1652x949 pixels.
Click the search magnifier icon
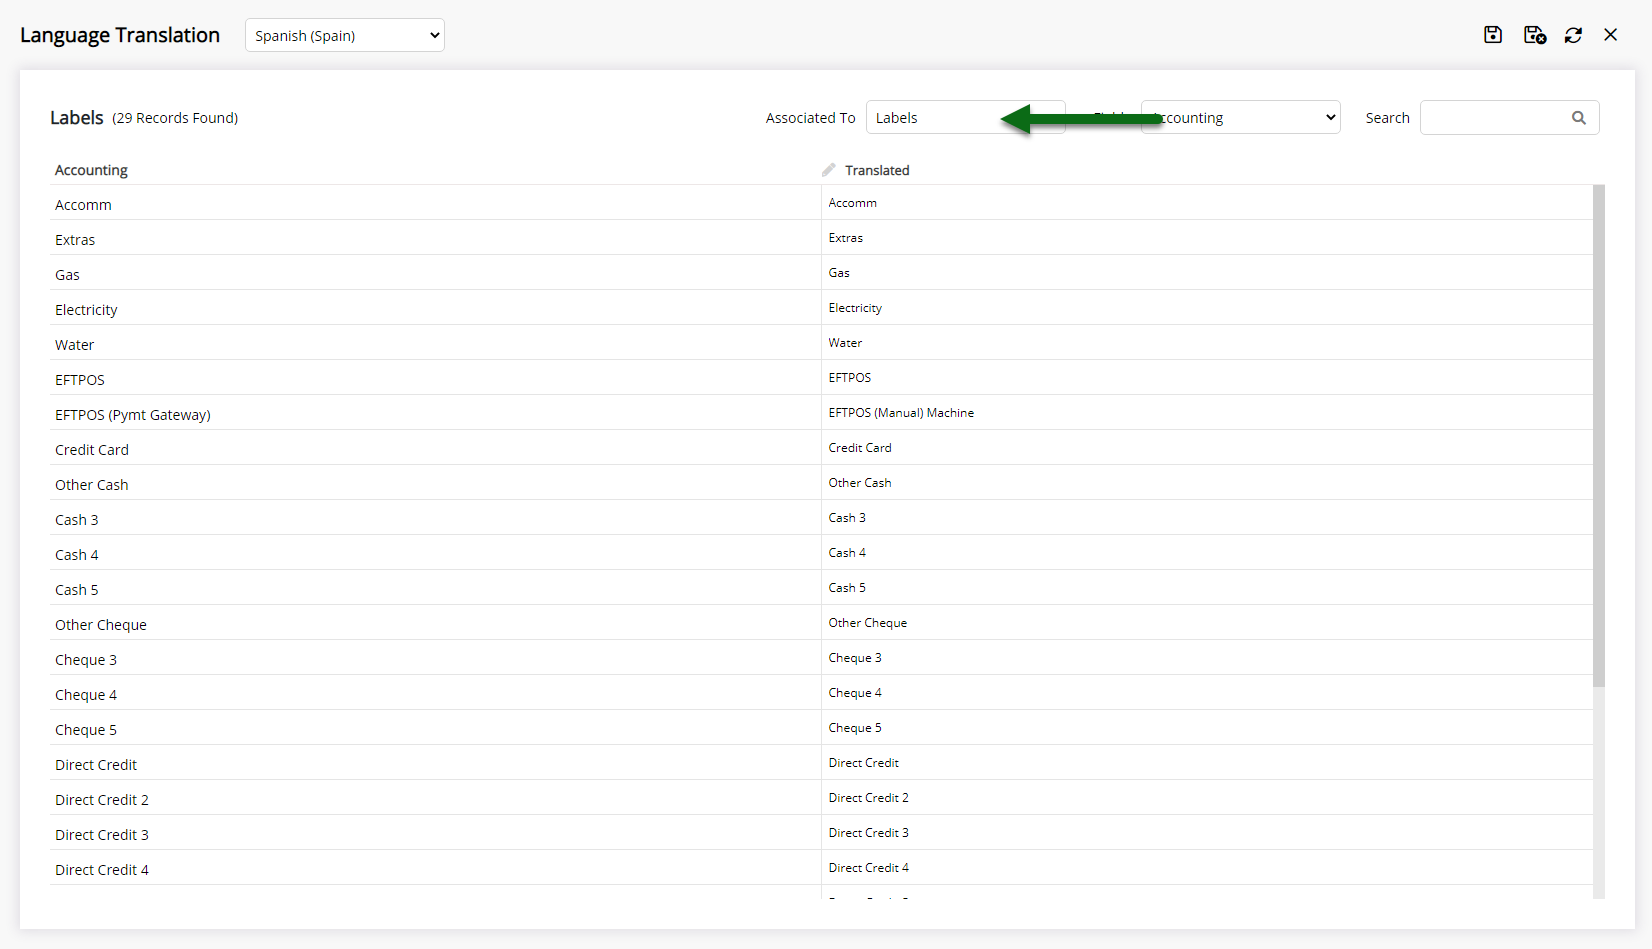pos(1579,118)
